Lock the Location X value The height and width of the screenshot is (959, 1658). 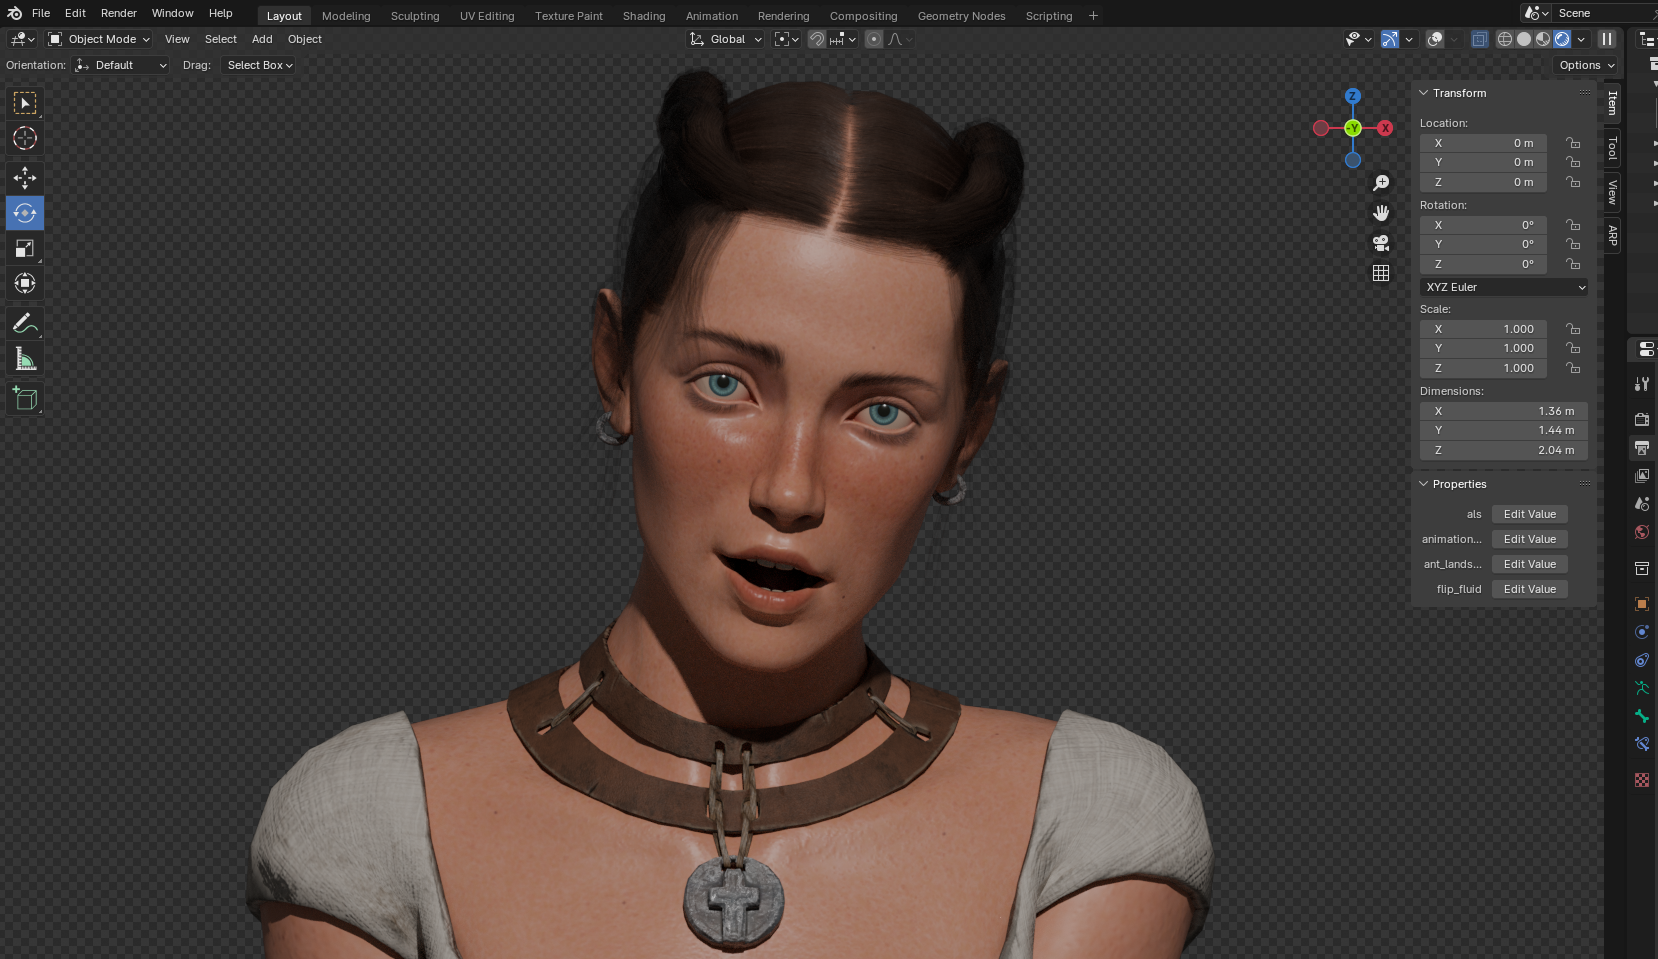point(1573,143)
